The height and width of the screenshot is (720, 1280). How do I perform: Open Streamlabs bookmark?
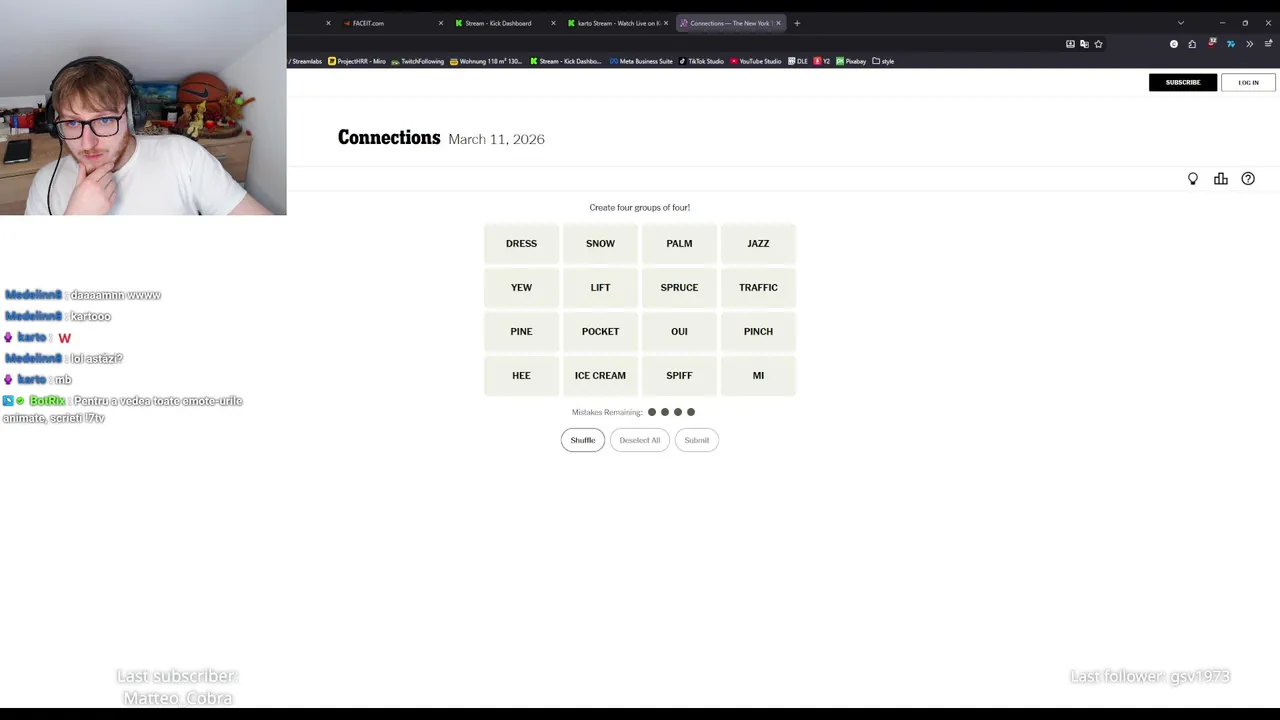pos(305,61)
